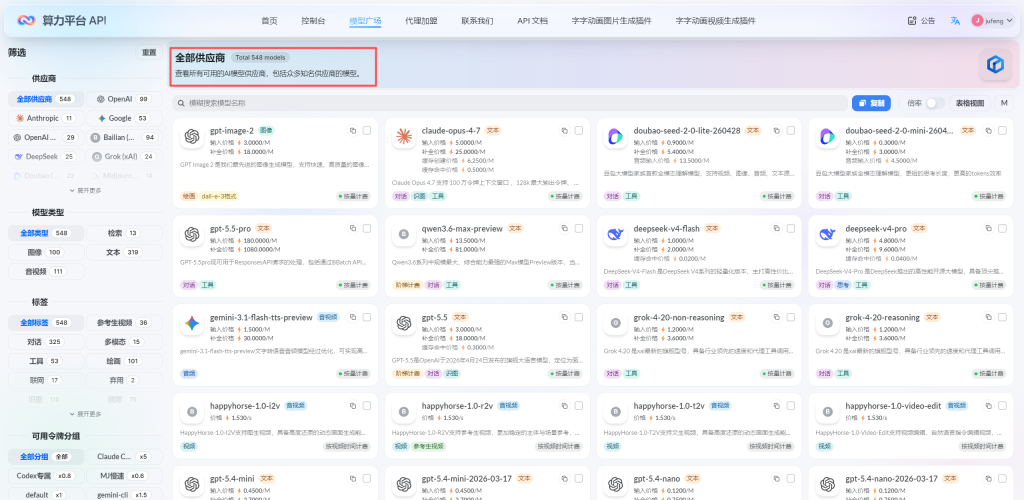Tick the doubao-seed-2-0-lite-260428 checkbox

[791, 131]
